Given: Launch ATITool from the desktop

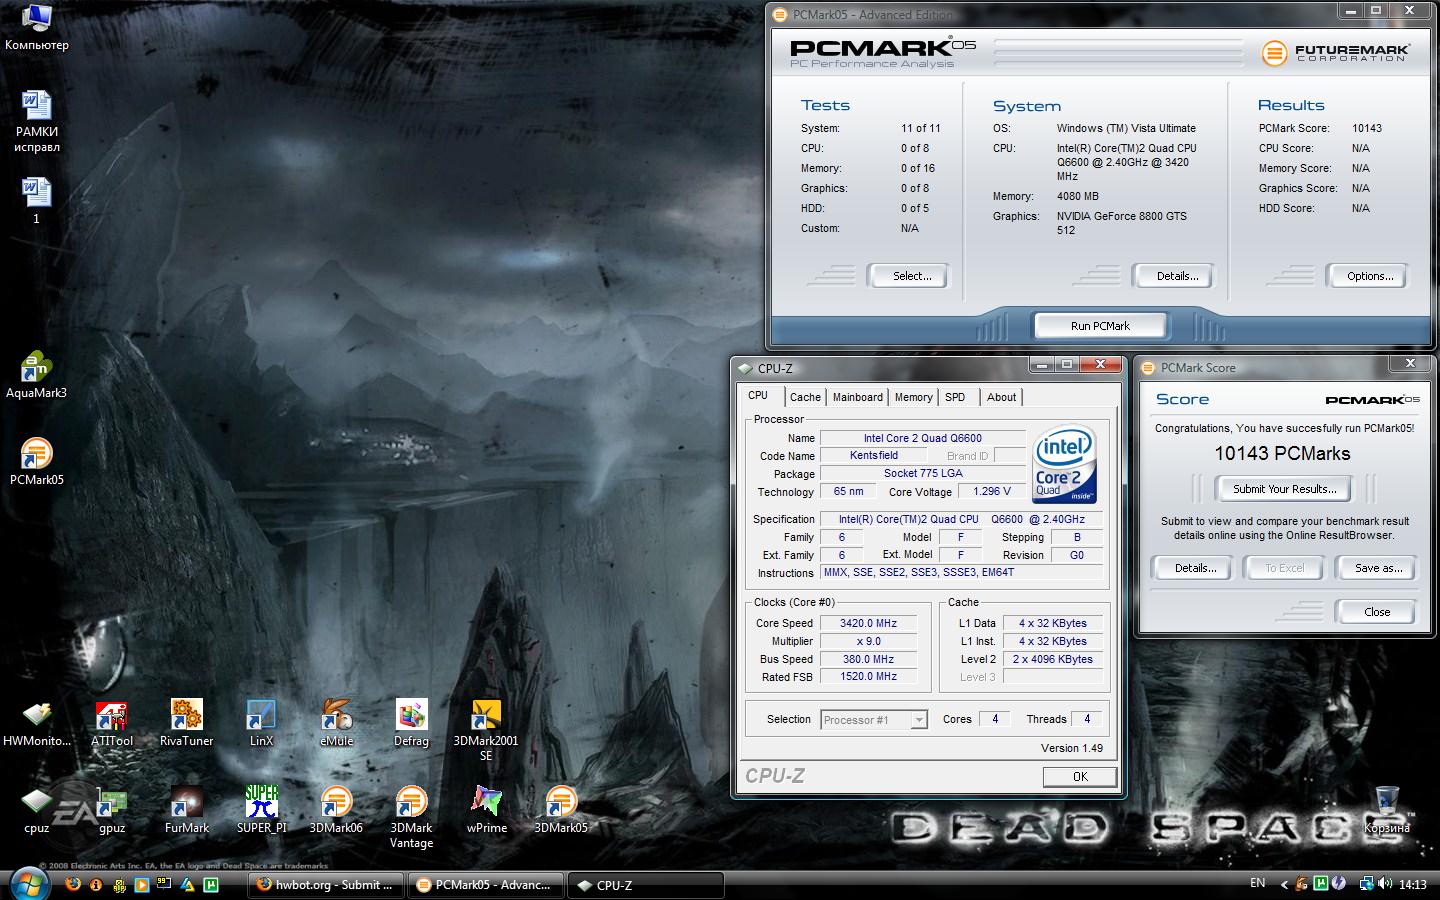Looking at the screenshot, I should pyautogui.click(x=112, y=723).
